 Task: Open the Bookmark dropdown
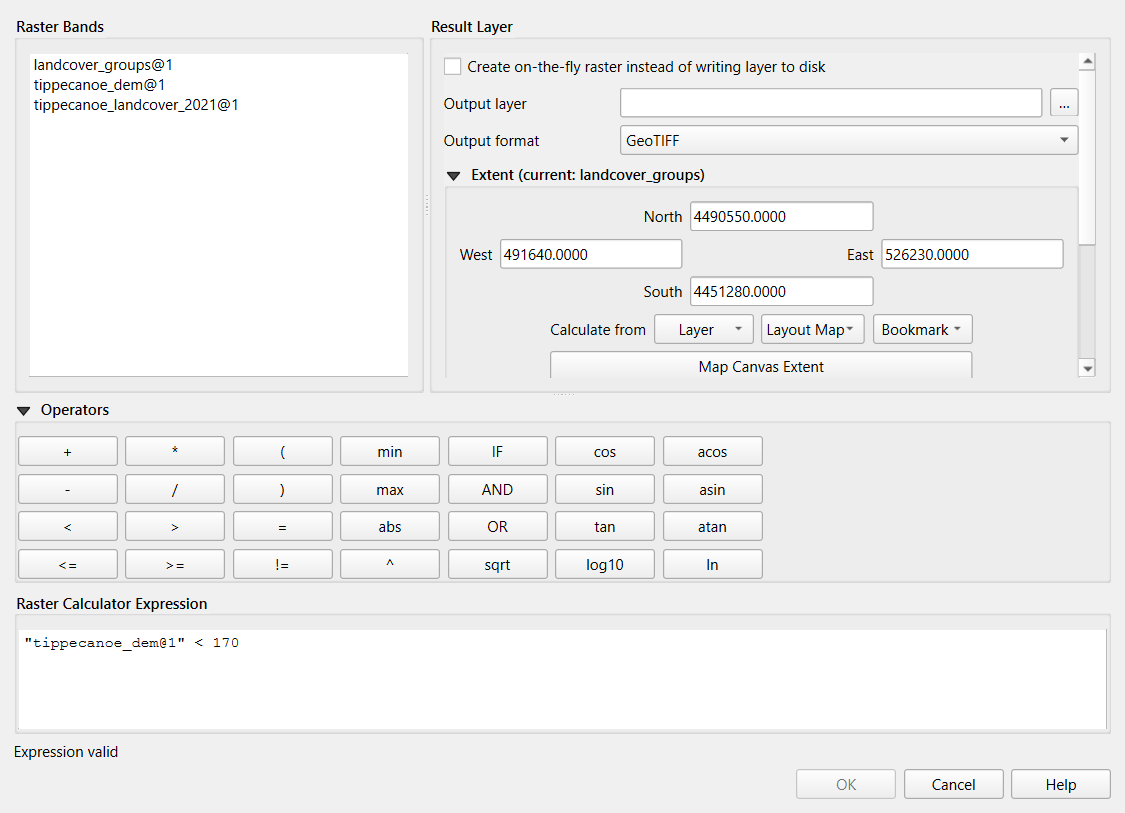click(x=923, y=329)
